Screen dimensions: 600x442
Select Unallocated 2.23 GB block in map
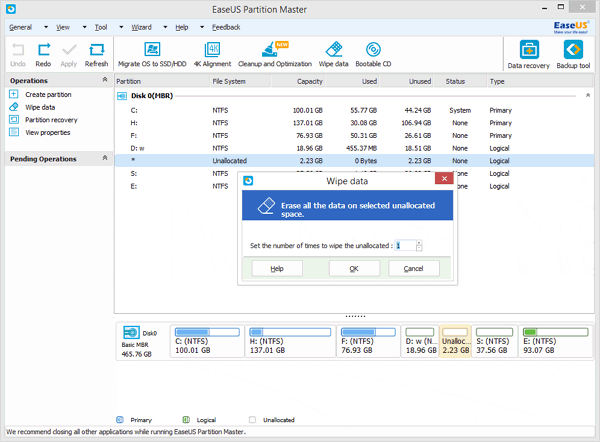click(455, 341)
